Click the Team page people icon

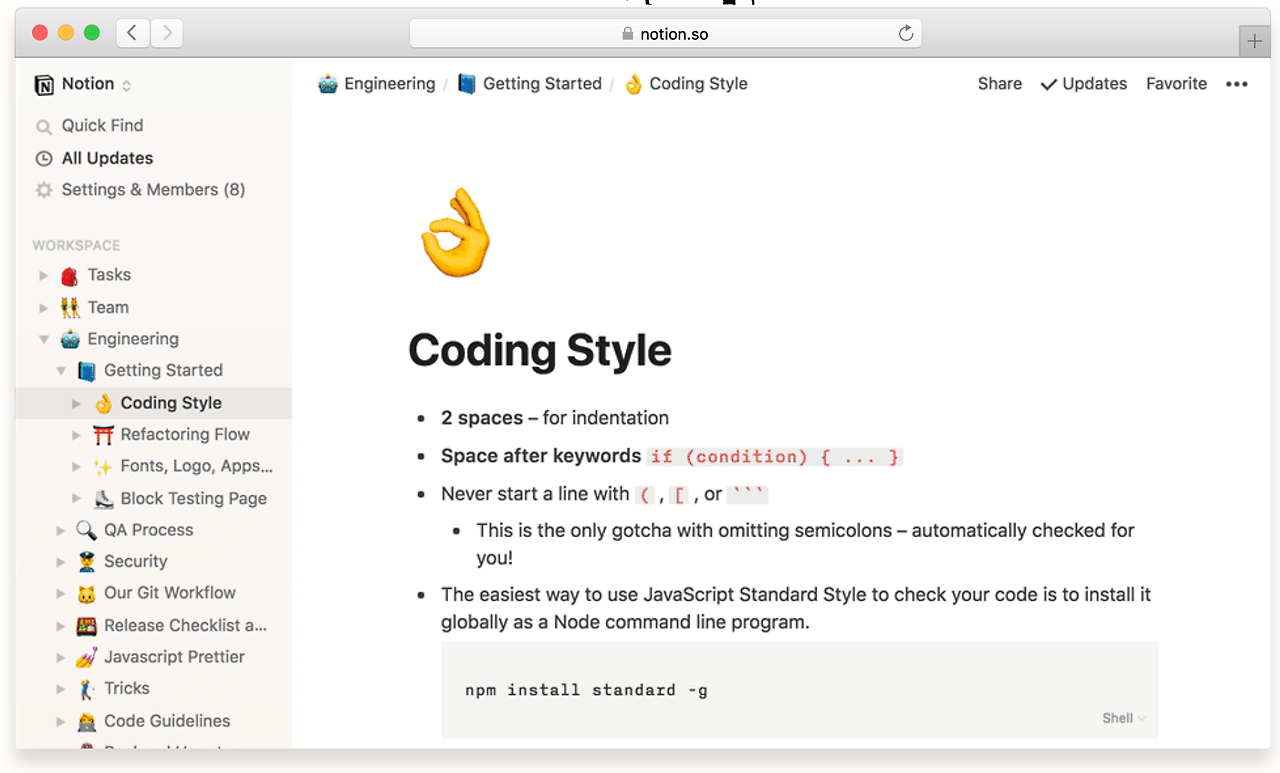[70, 308]
